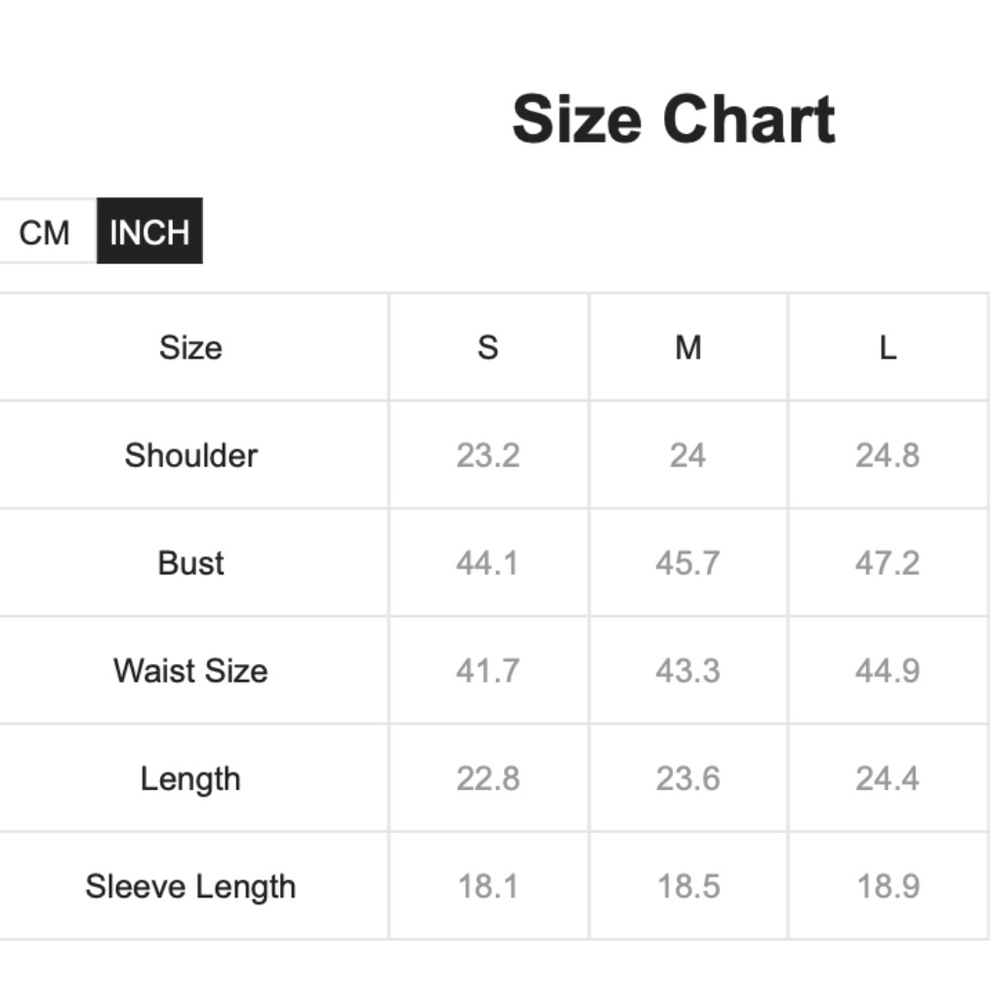1000x1000 pixels.
Task: Click the Size row header cell
Action: click(x=190, y=348)
